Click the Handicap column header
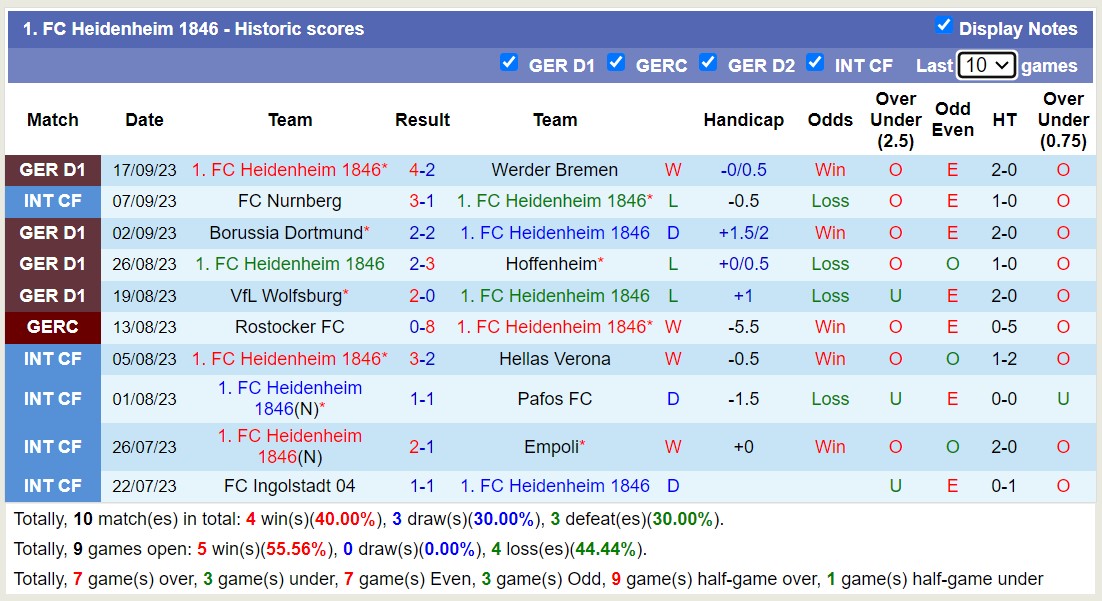1102x601 pixels. tap(744, 119)
